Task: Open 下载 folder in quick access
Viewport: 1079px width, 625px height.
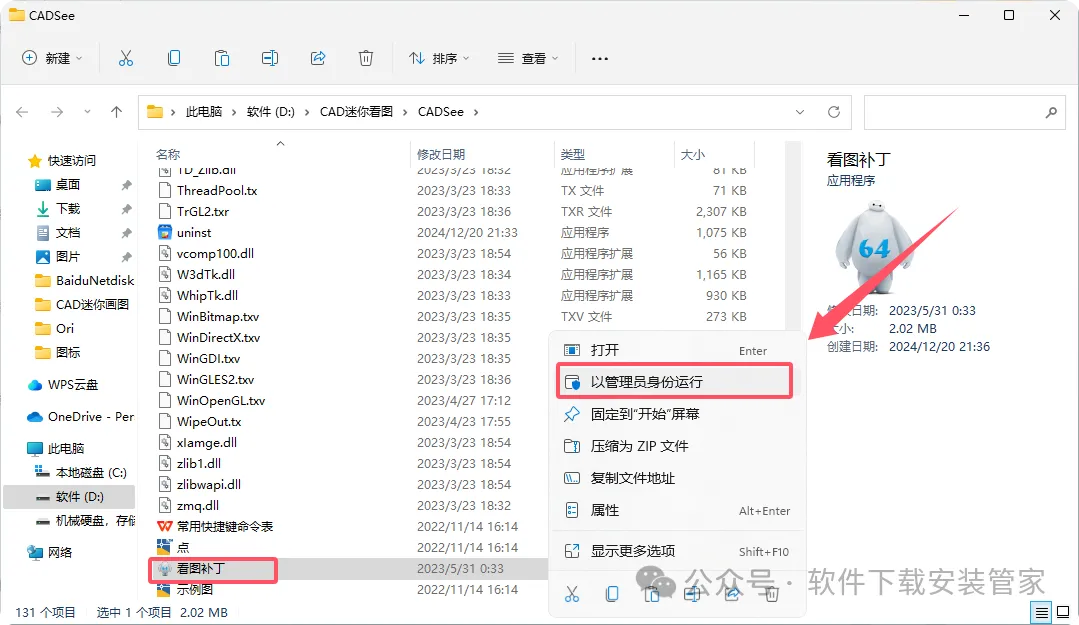Action: click(x=67, y=209)
